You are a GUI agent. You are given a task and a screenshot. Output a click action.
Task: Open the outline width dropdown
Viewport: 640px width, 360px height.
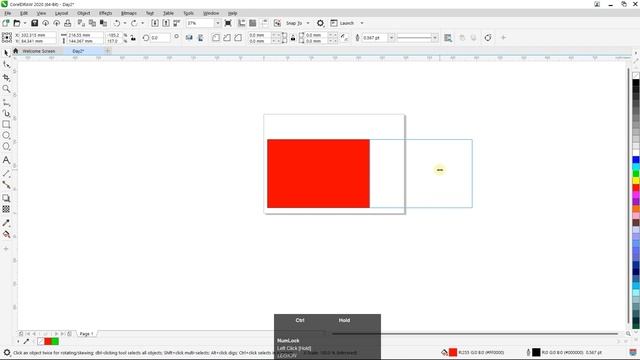point(391,38)
